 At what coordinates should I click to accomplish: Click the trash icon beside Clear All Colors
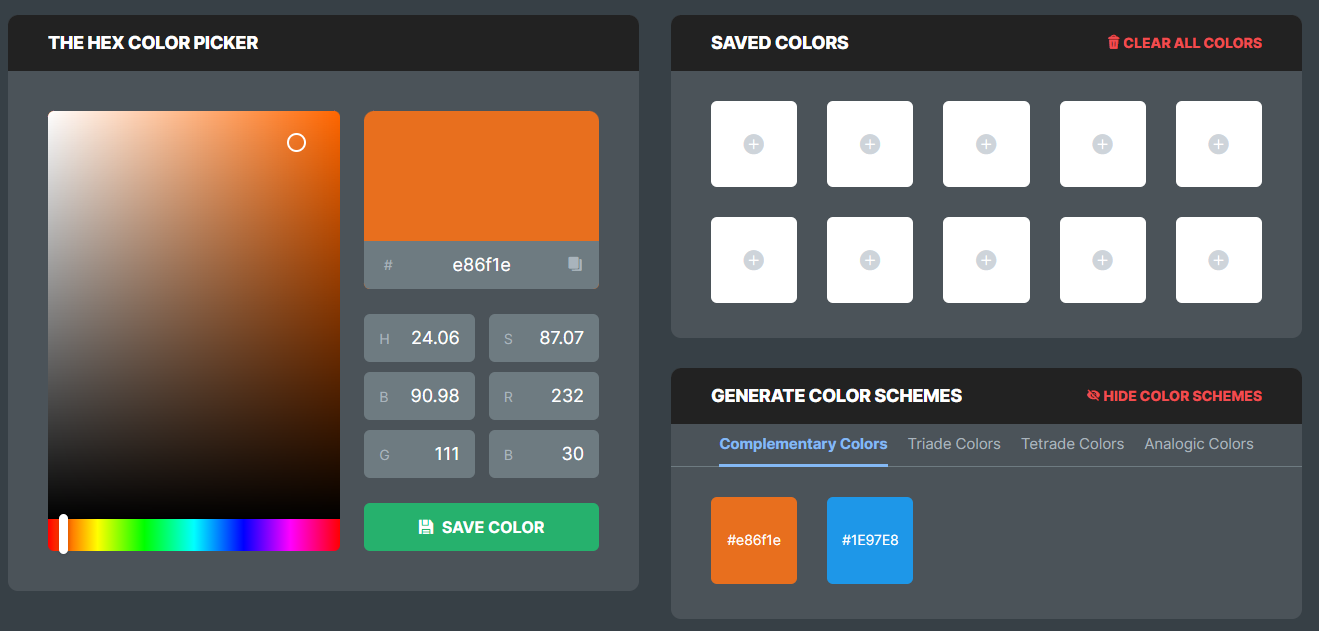(x=1113, y=43)
